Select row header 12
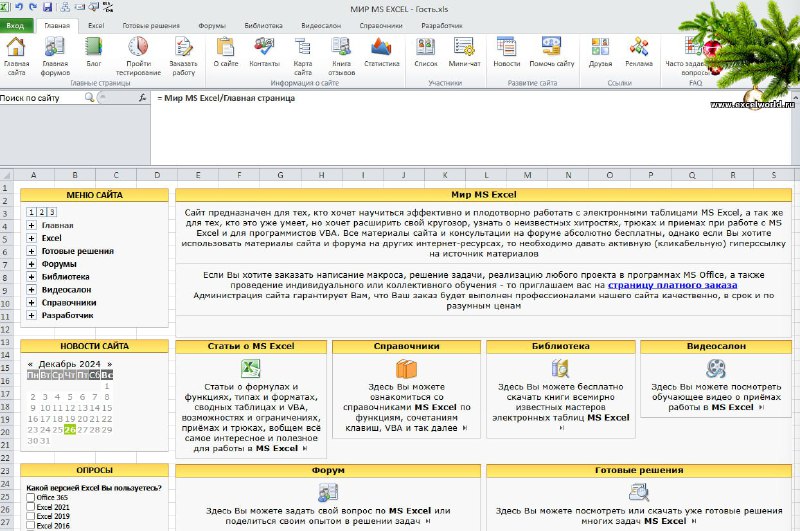This screenshot has width=800, height=531. click(x=5, y=330)
